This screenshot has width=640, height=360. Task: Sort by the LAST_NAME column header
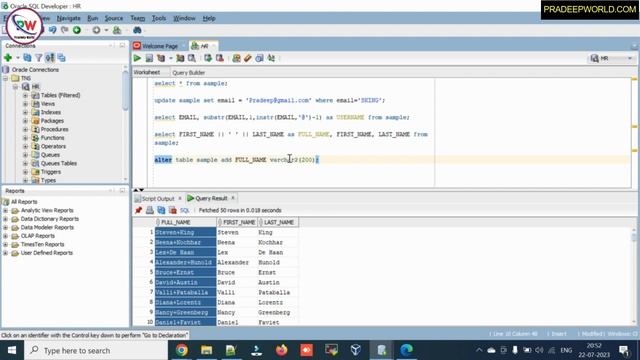pyautogui.click(x=278, y=222)
